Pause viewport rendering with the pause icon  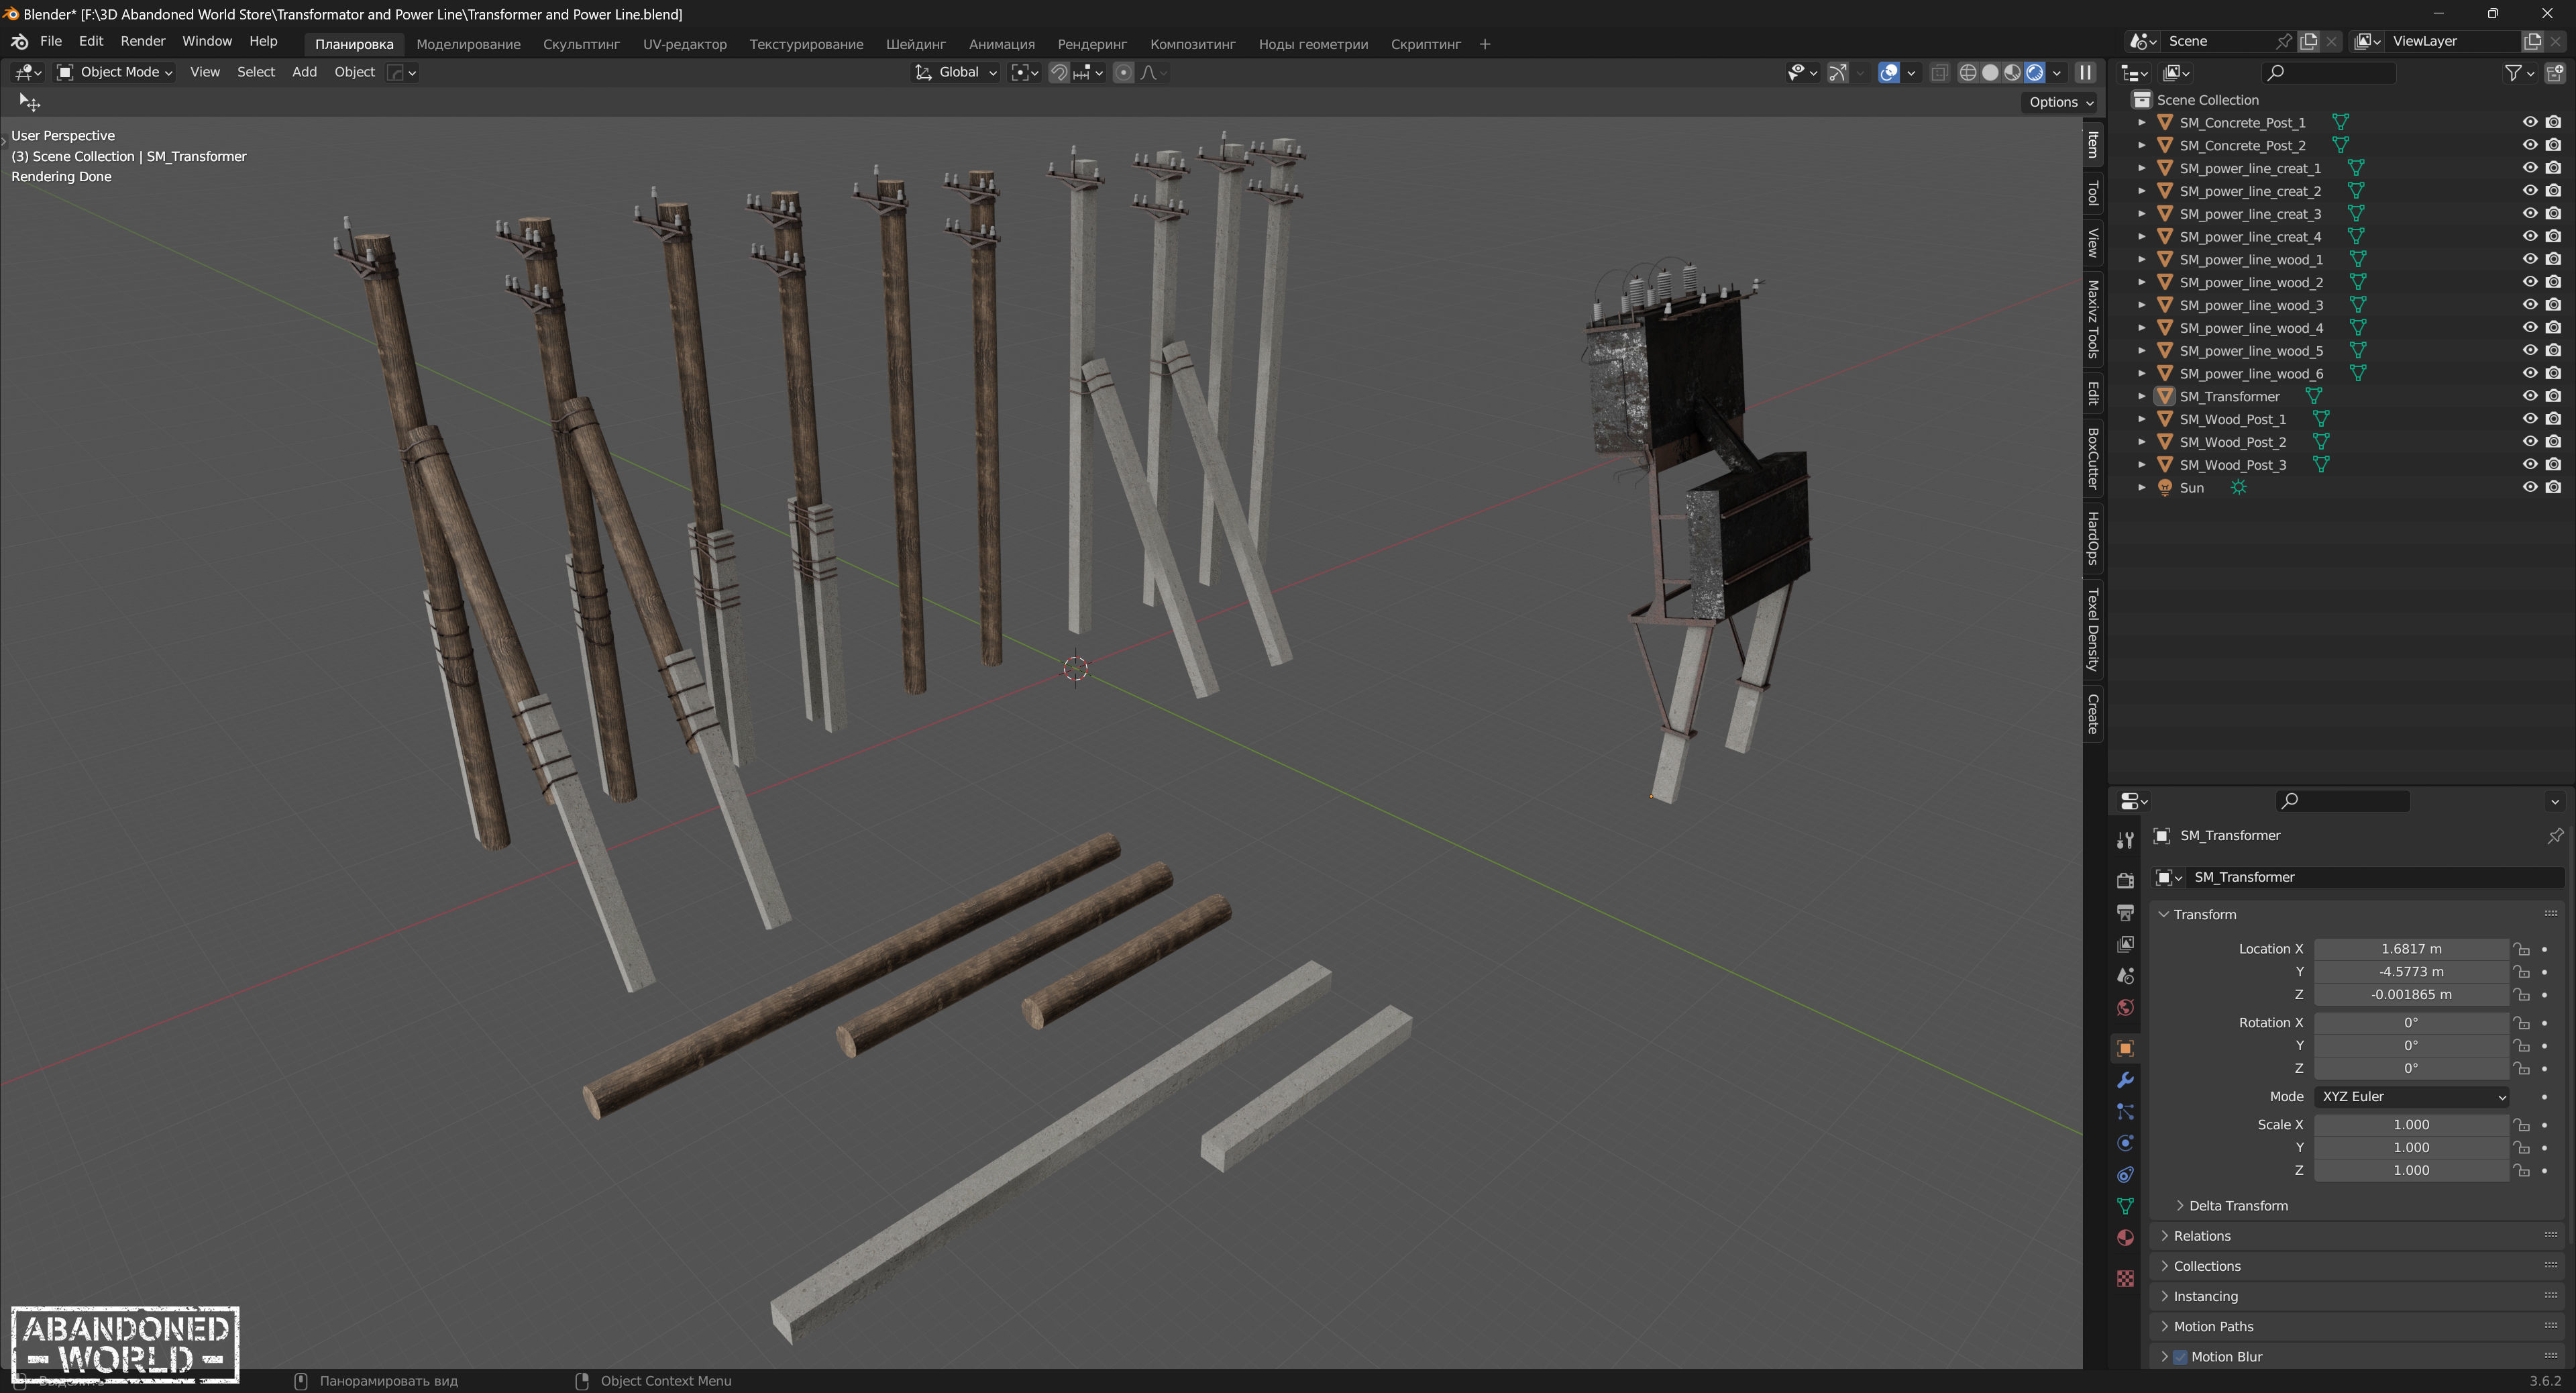click(x=2085, y=72)
